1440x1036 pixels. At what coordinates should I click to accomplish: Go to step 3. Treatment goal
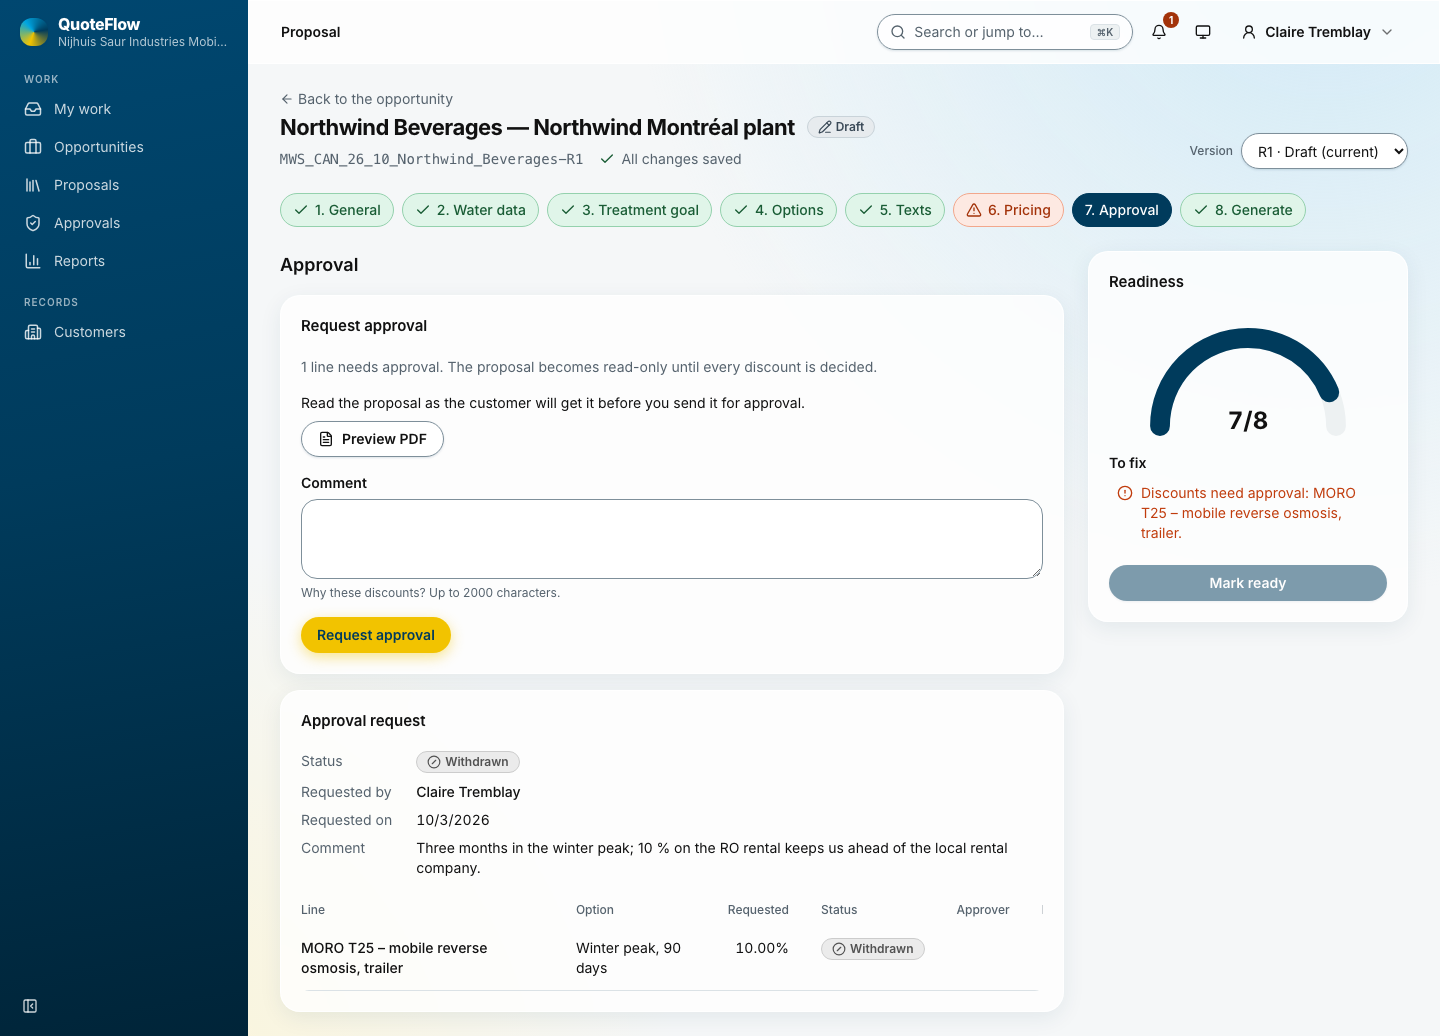pos(629,210)
